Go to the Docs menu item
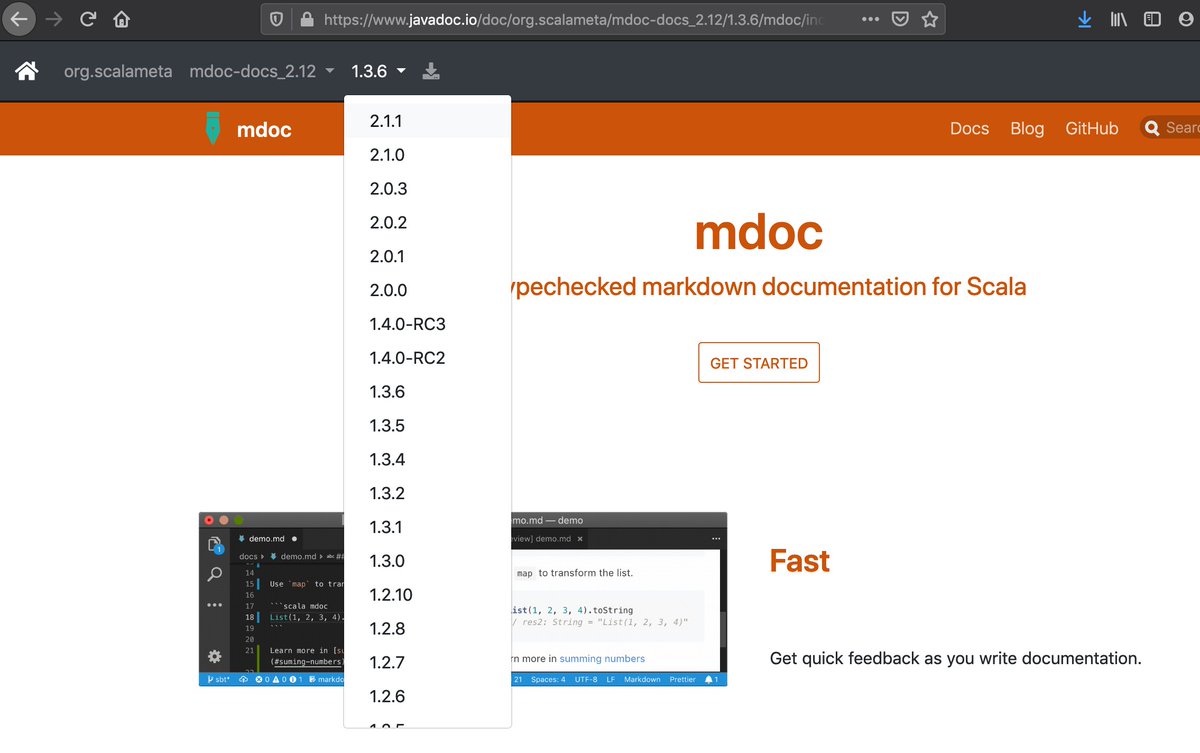Viewport: 1200px width, 753px height. pos(969,128)
